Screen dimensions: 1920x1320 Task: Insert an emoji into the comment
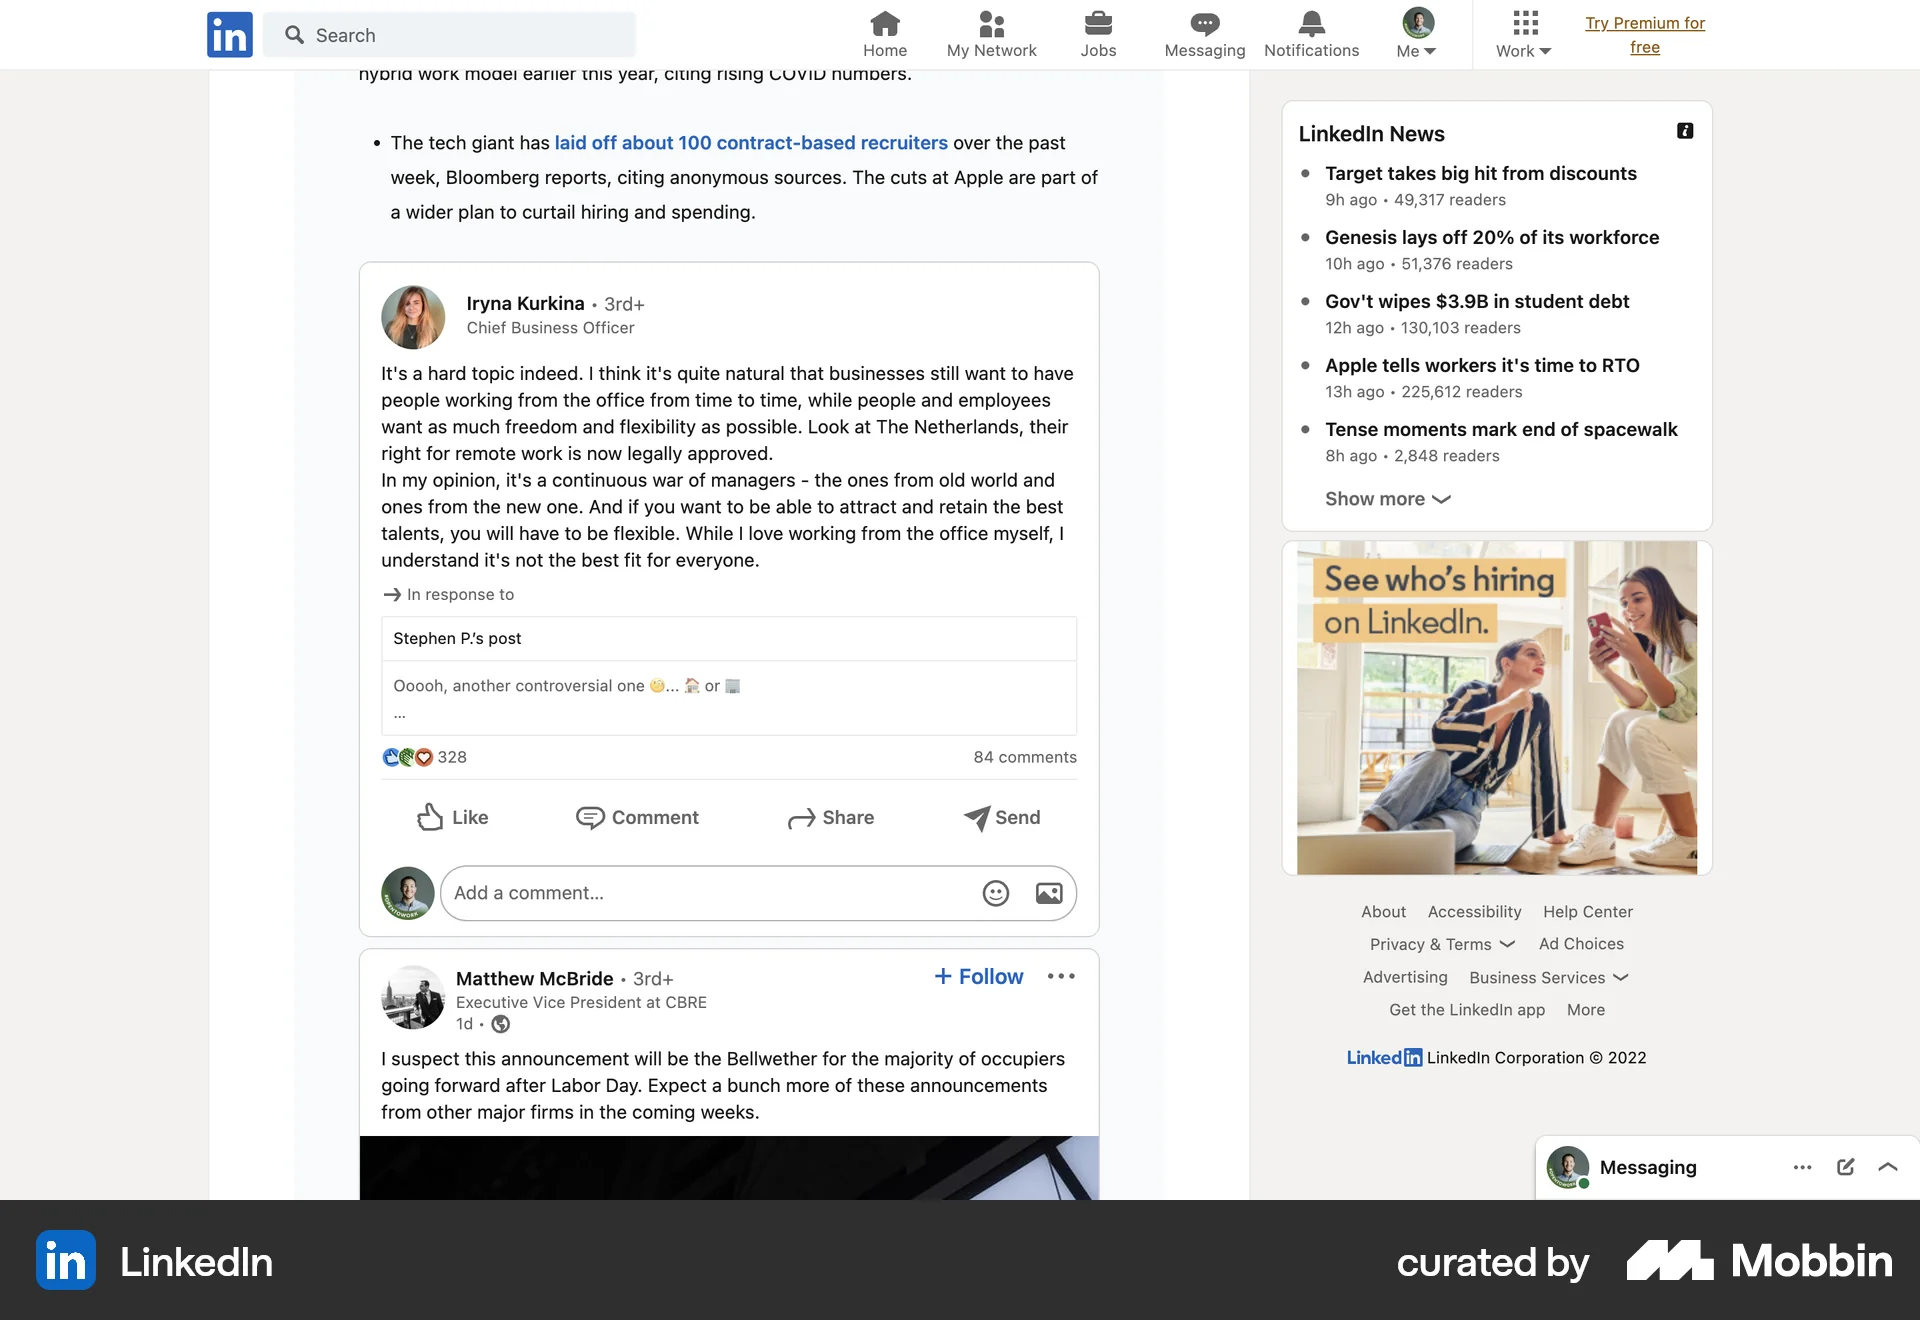click(x=995, y=893)
